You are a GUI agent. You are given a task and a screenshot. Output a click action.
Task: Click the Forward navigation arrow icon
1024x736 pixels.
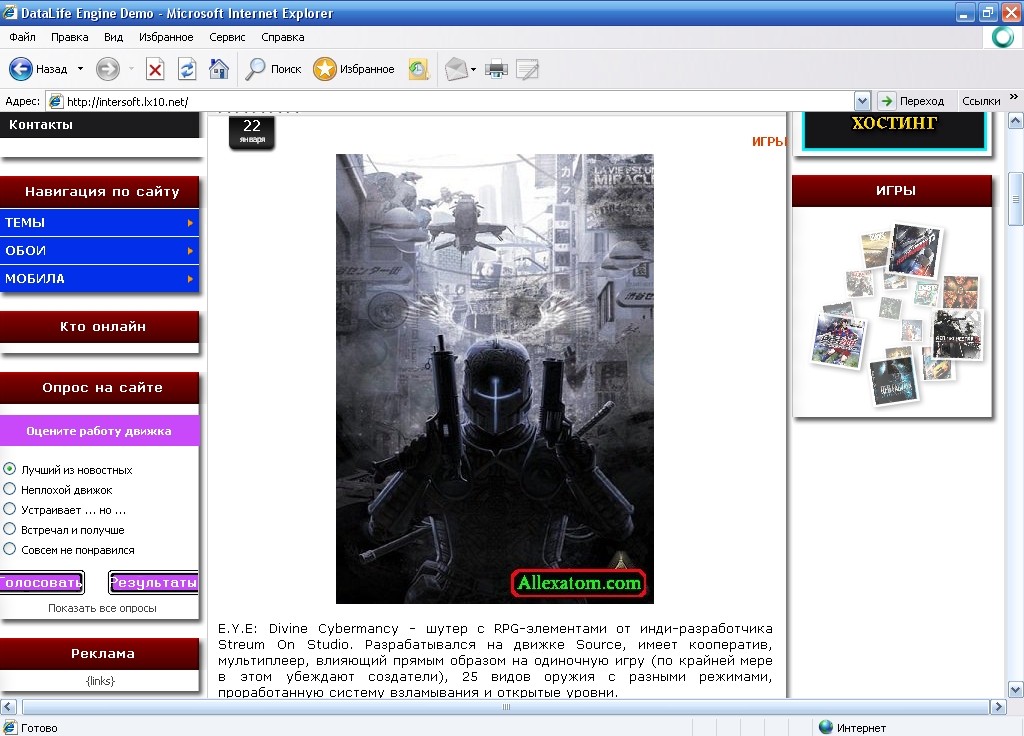point(108,69)
